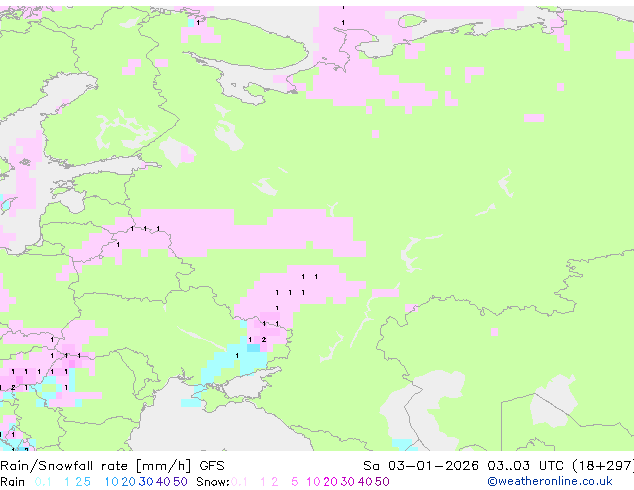This screenshot has width=634, height=490.
Task: Select the Rain legend value 20
Action: pos(129,482)
